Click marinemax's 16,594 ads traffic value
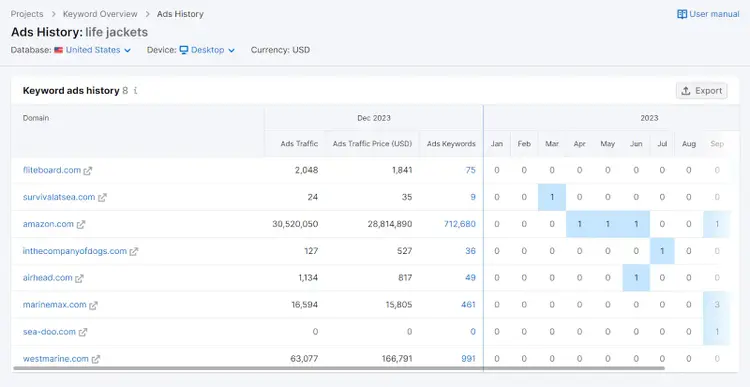Screen dimensions: 750x387 304,305
